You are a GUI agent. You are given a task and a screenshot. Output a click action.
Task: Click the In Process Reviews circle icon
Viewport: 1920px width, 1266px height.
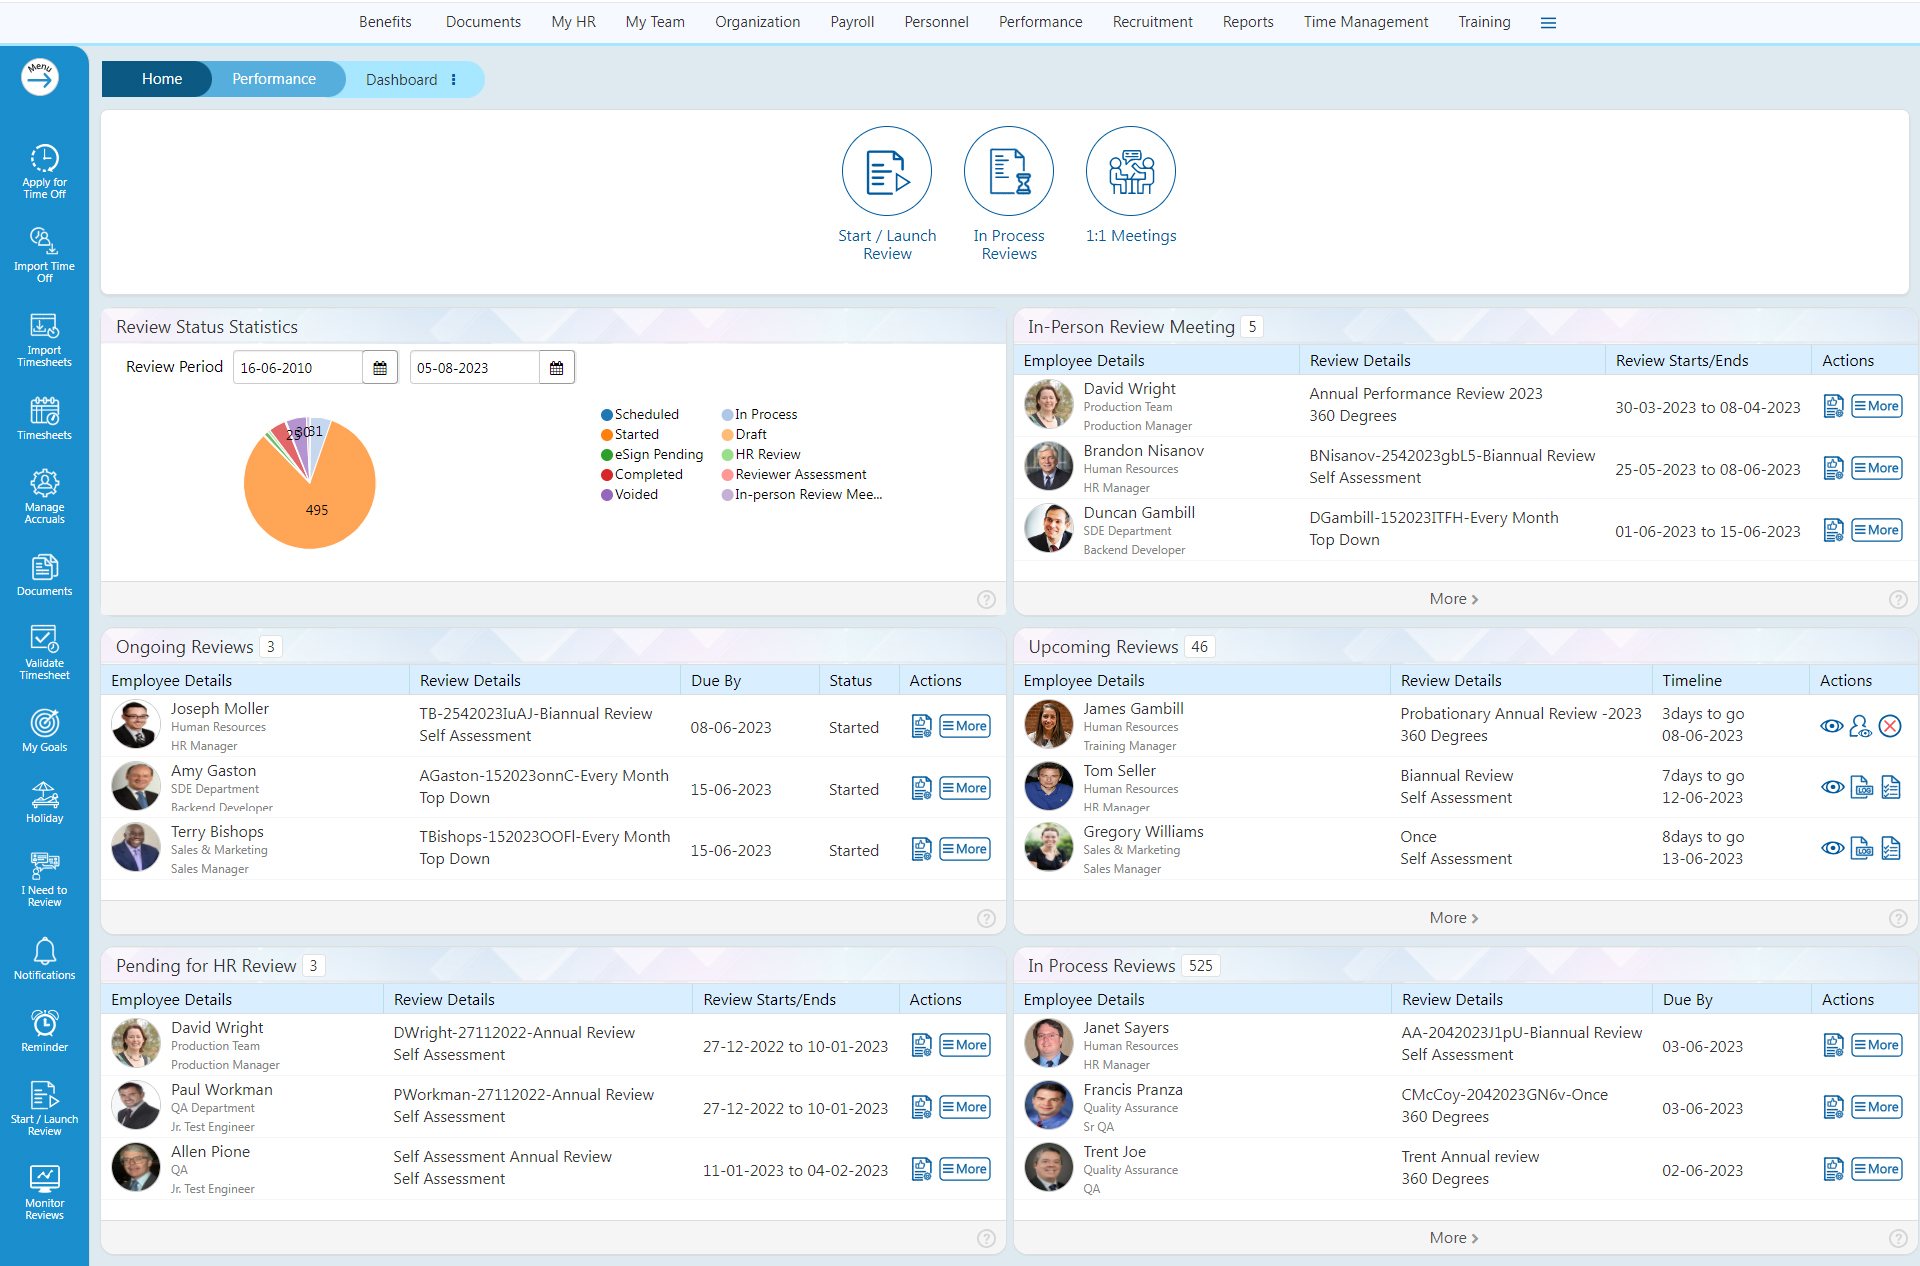(x=1008, y=171)
